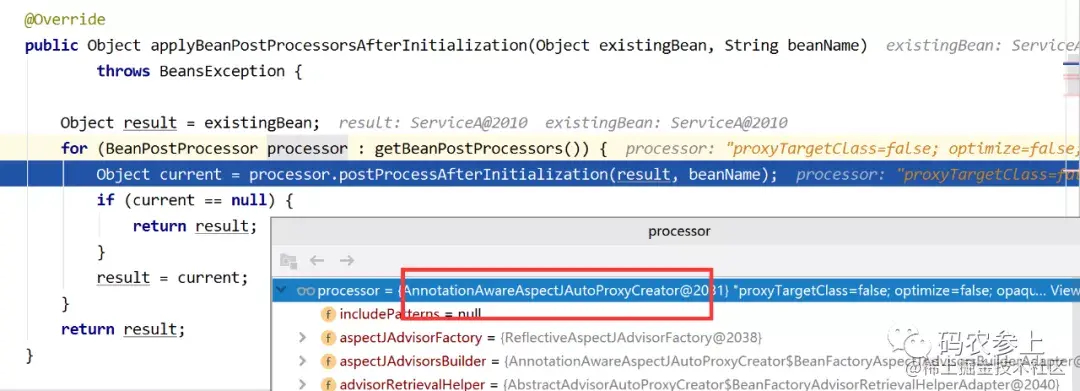Viewport: 1080px width, 391px height.
Task: Click the back arrow in processor popup
Action: click(317, 260)
